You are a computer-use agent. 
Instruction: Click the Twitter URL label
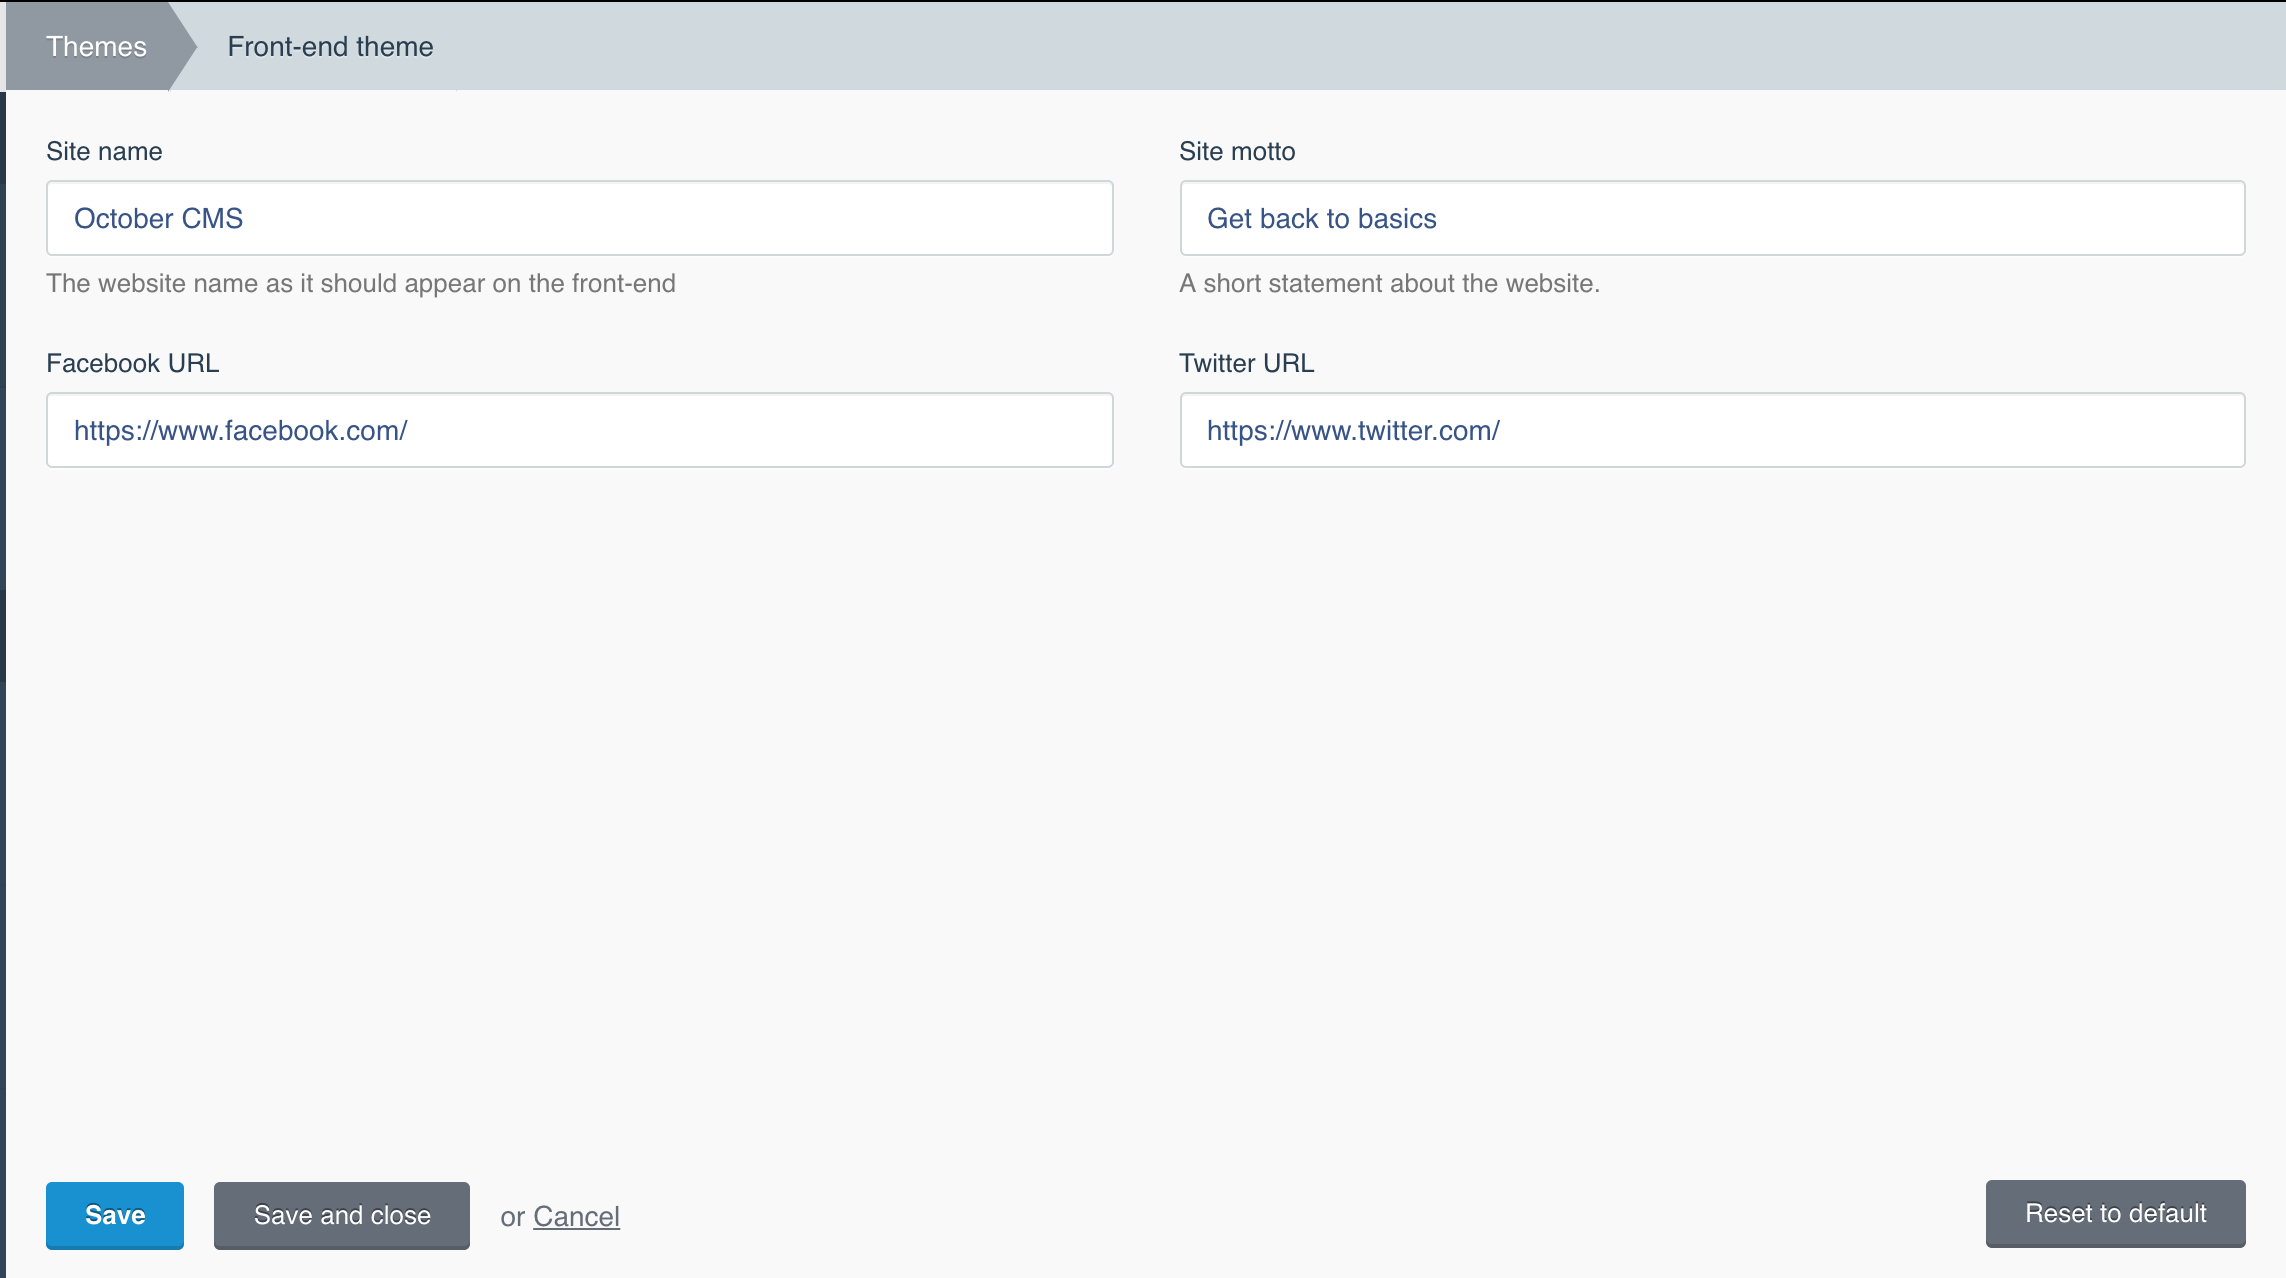[1246, 363]
